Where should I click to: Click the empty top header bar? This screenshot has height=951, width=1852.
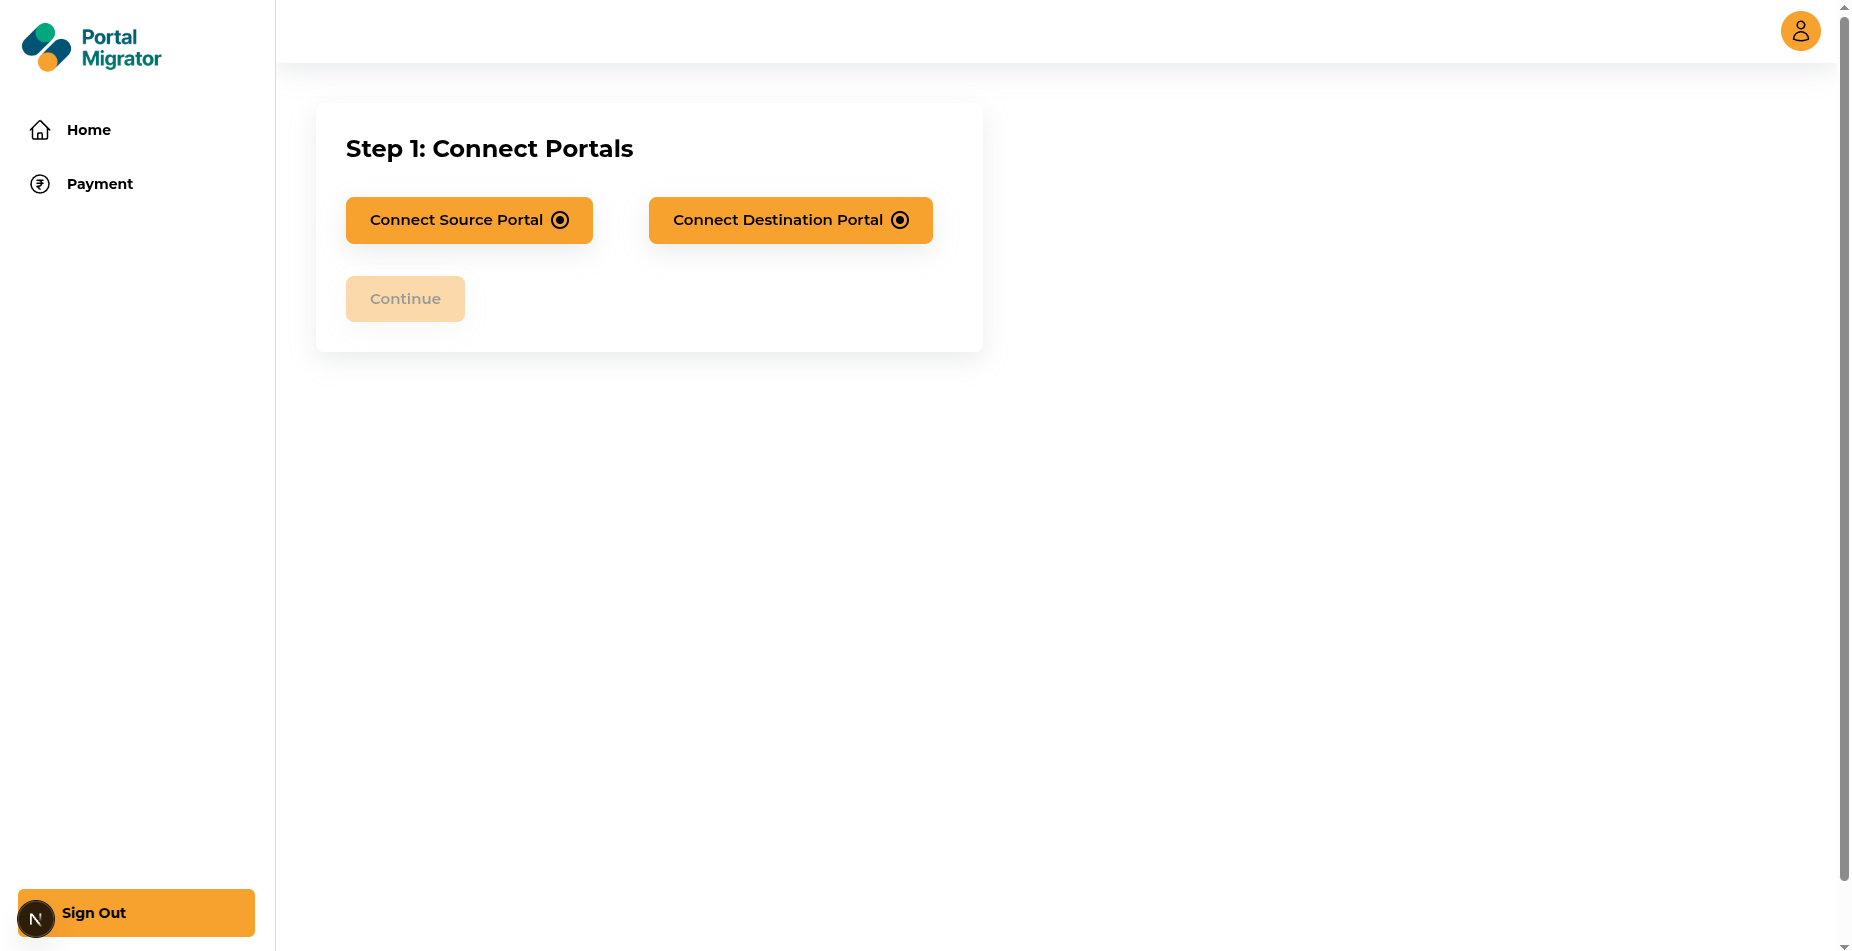point(1000,31)
